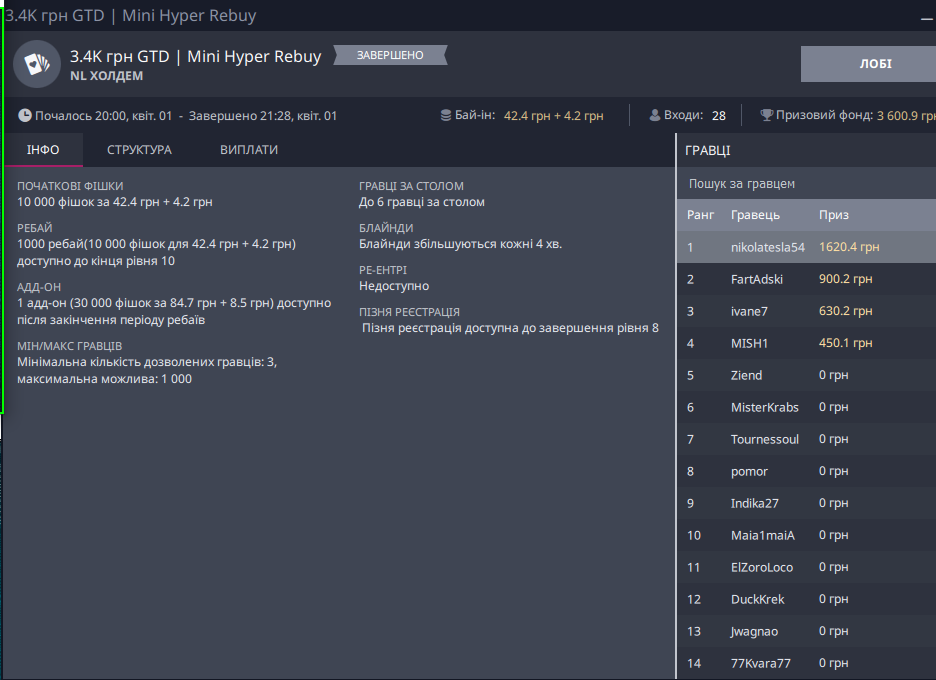Focus the Пошук за гравцем search field
Image resolution: width=936 pixels, height=680 pixels.
[x=806, y=184]
